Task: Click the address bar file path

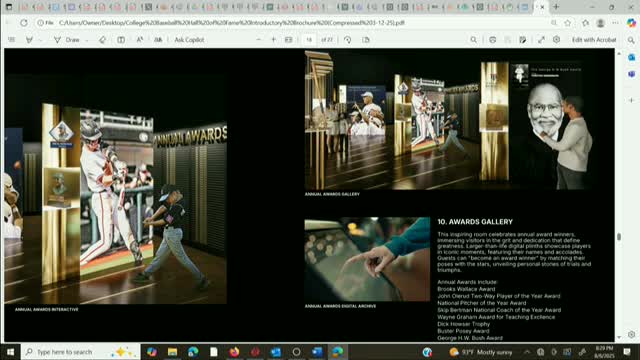Action: pyautogui.click(x=232, y=23)
